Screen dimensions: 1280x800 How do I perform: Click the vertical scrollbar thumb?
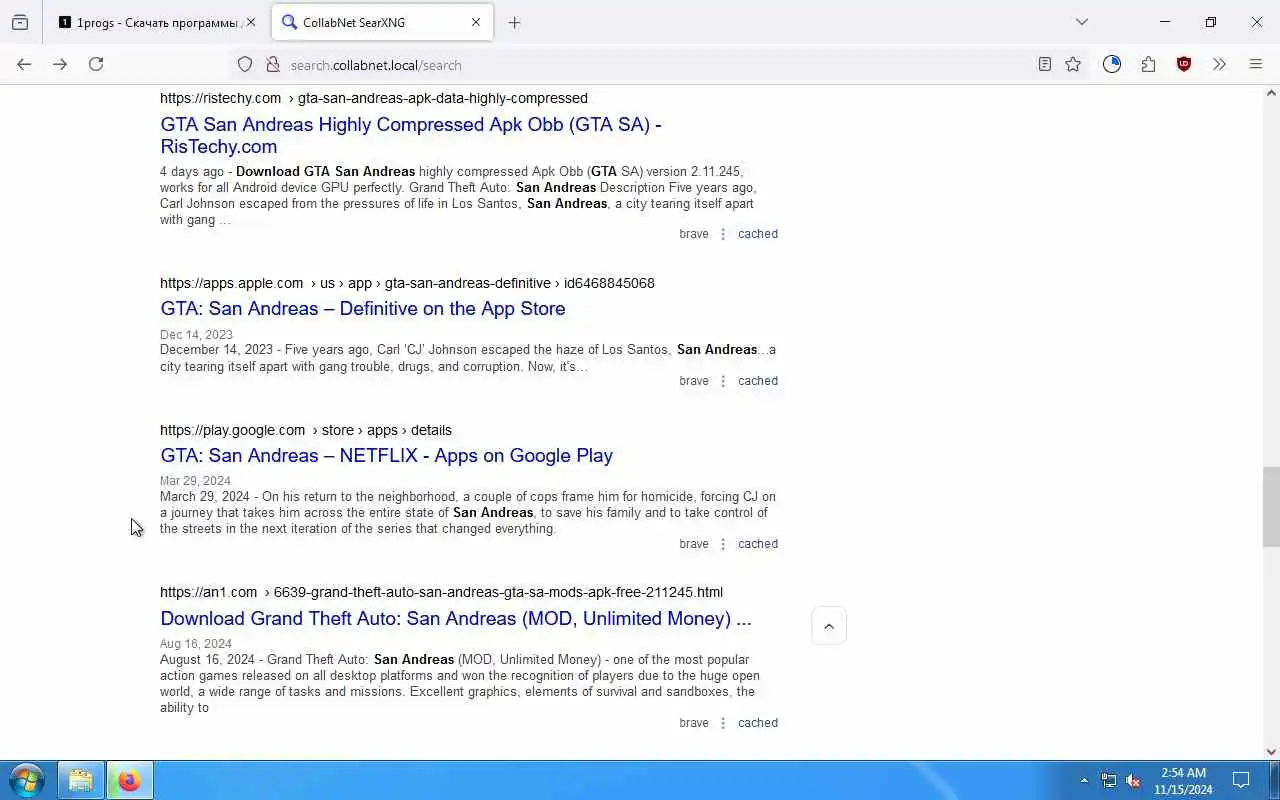[x=1271, y=507]
